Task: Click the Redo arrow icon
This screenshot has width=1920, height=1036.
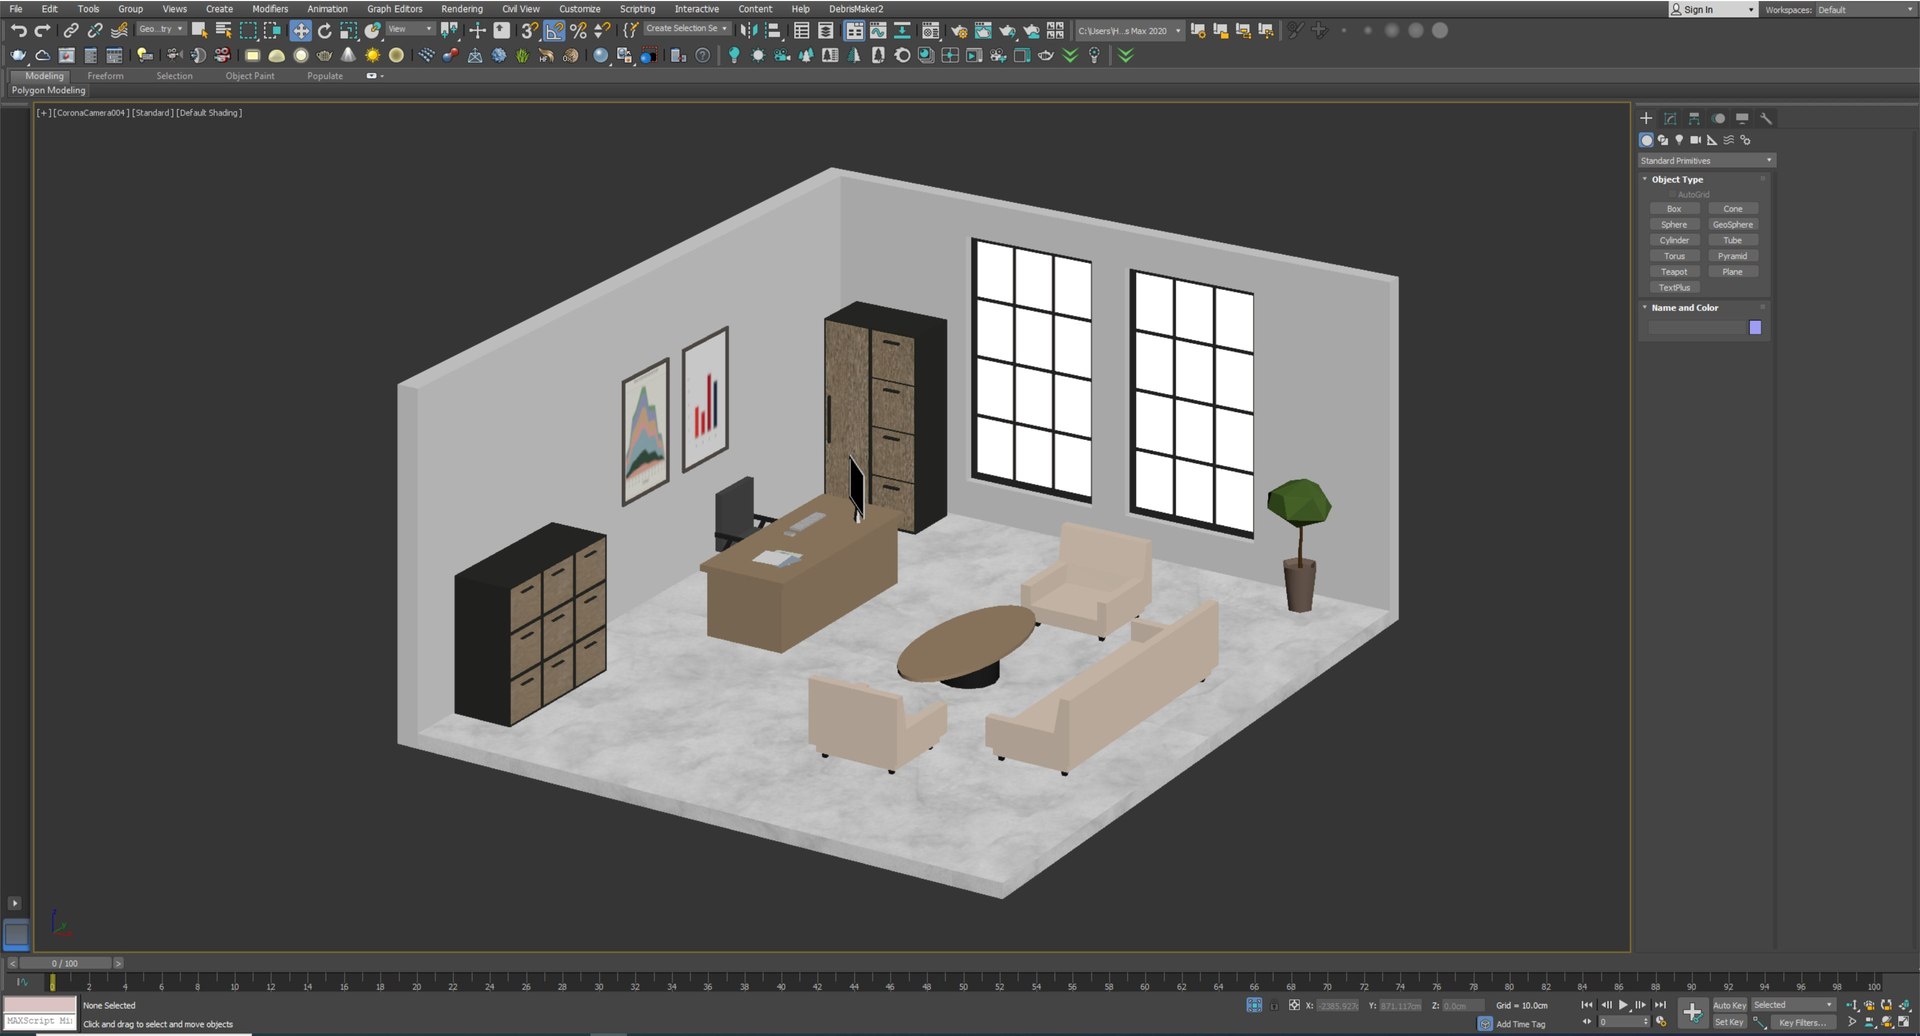Action: [42, 31]
